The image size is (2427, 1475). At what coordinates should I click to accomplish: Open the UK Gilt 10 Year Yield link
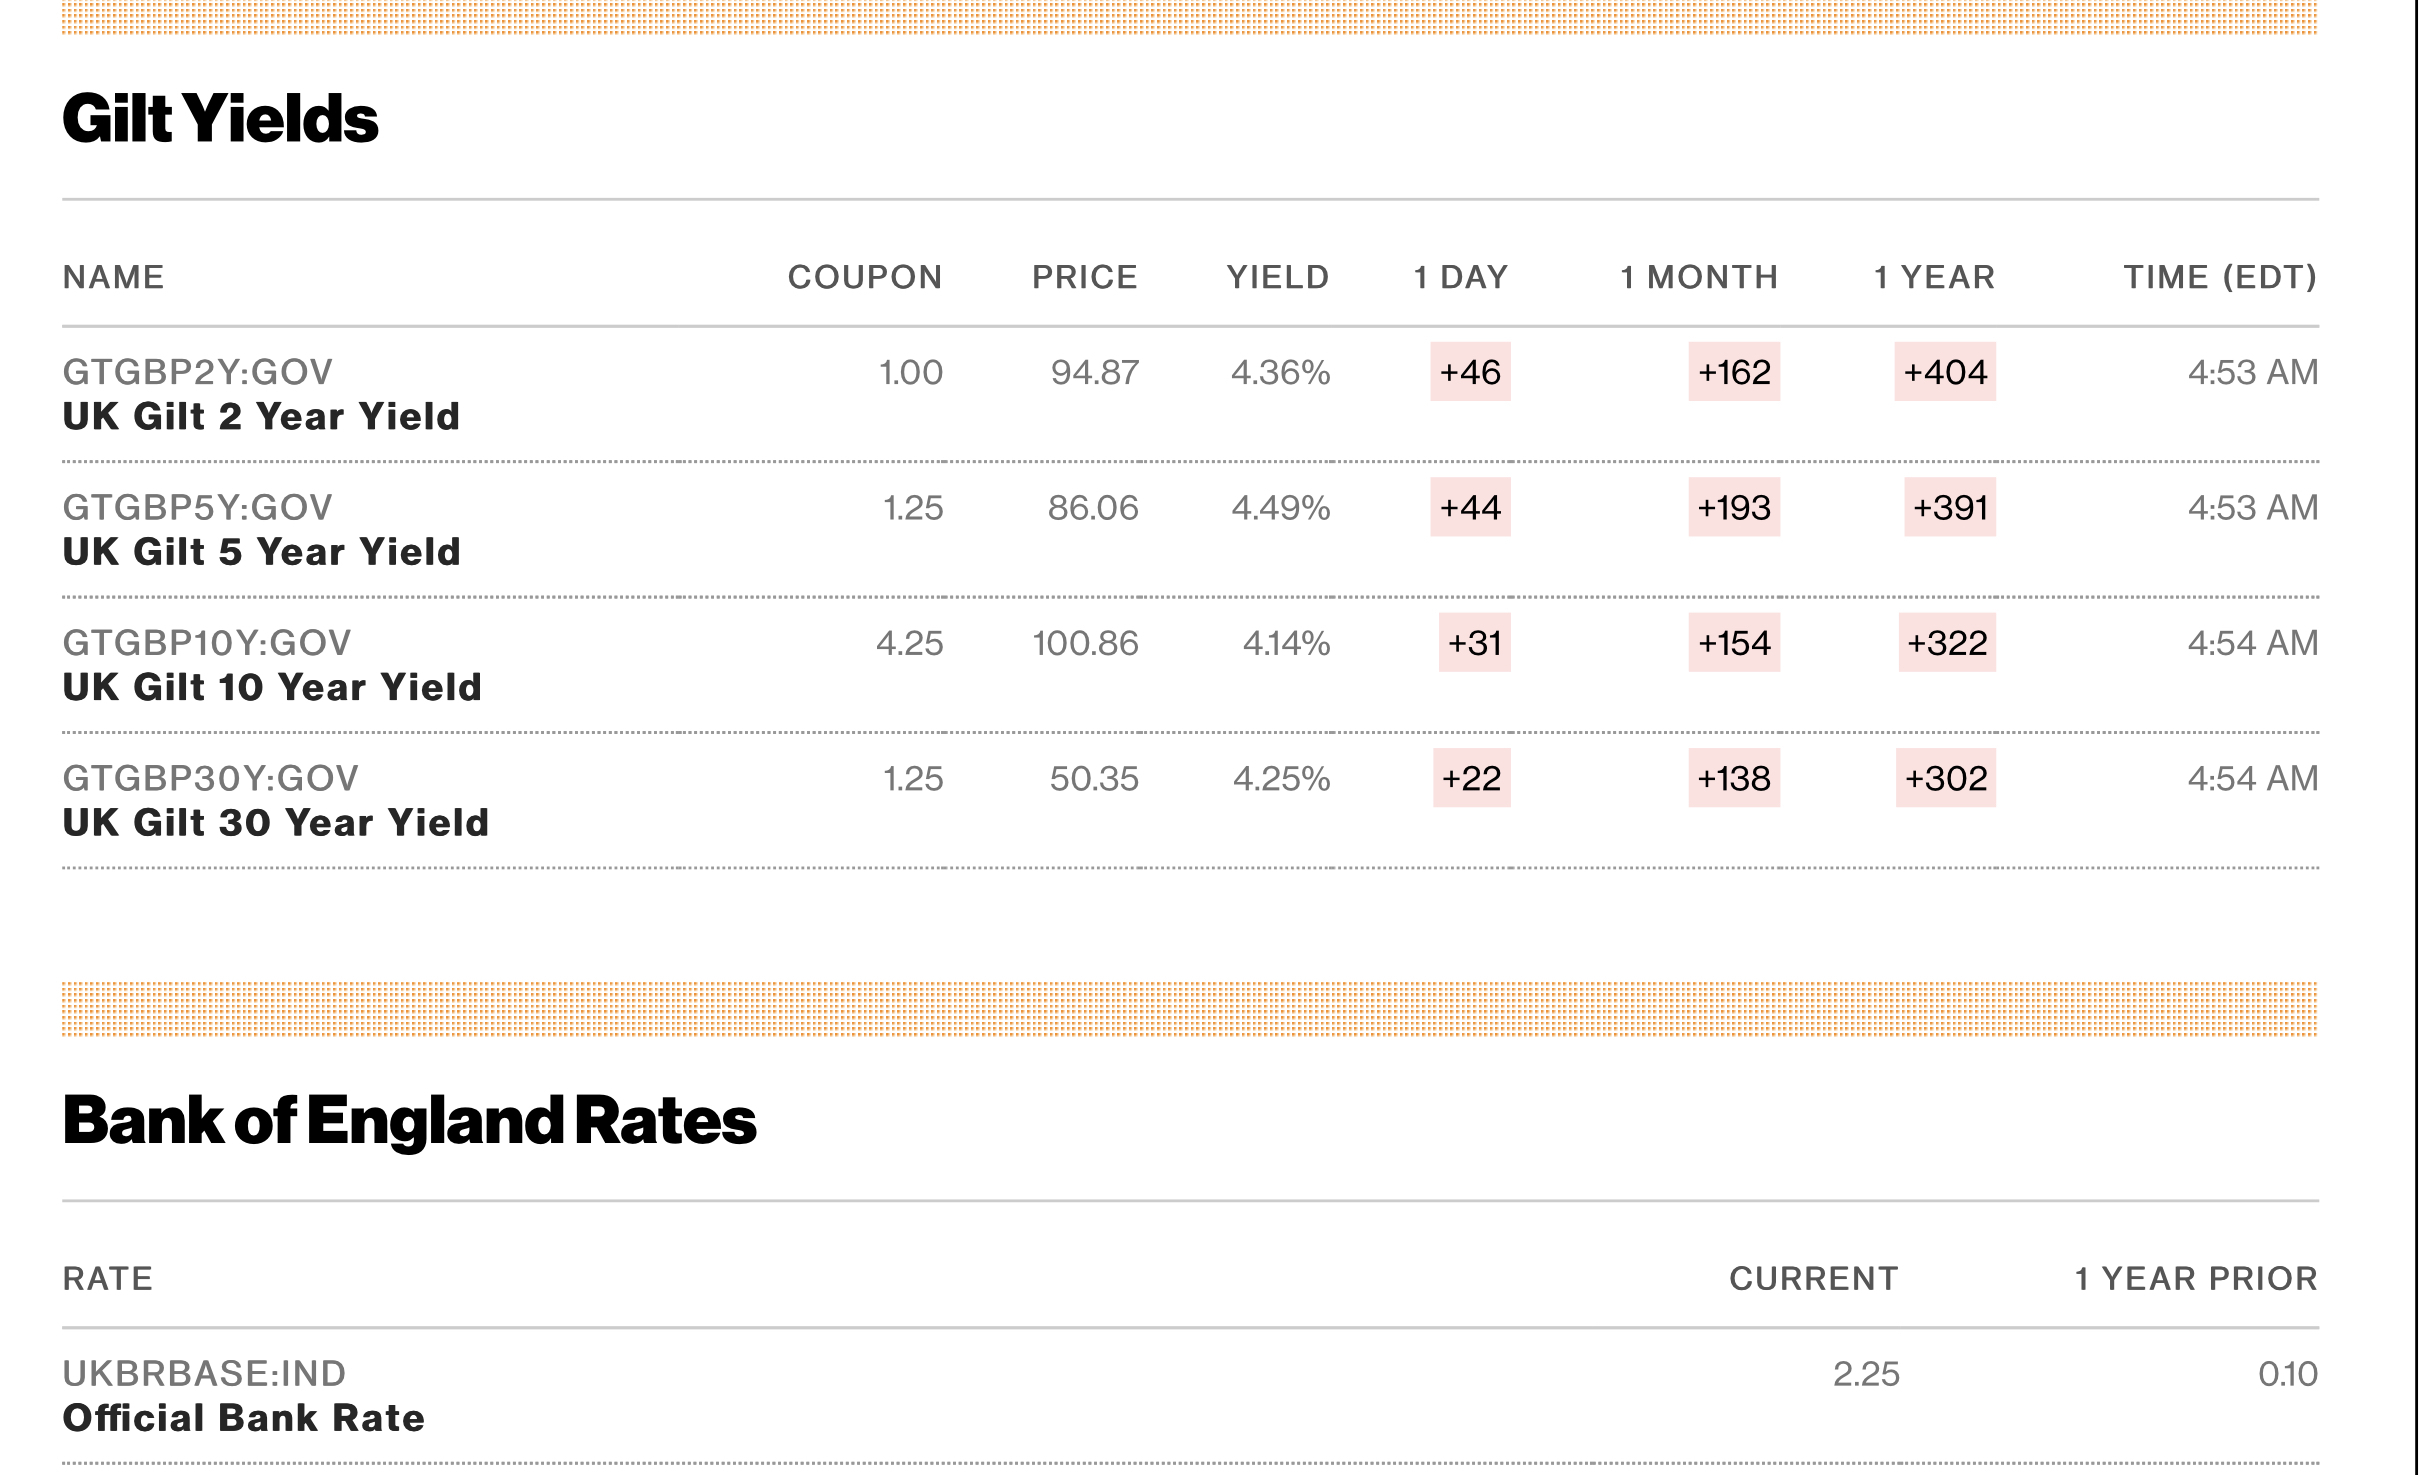272,688
